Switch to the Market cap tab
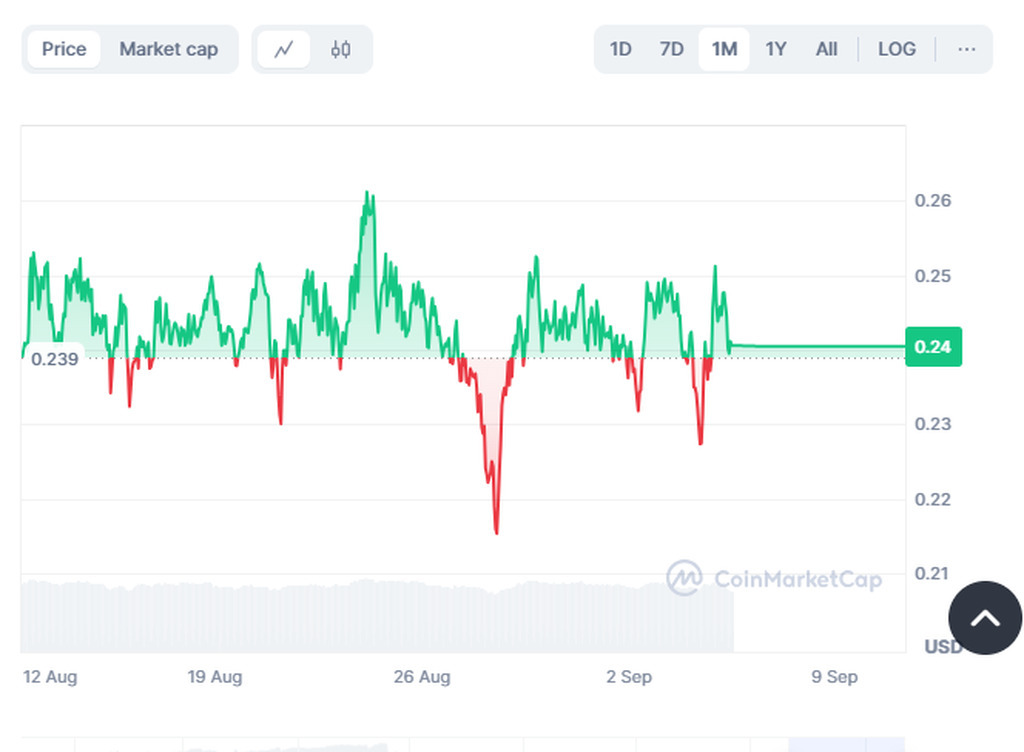 pyautogui.click(x=168, y=49)
